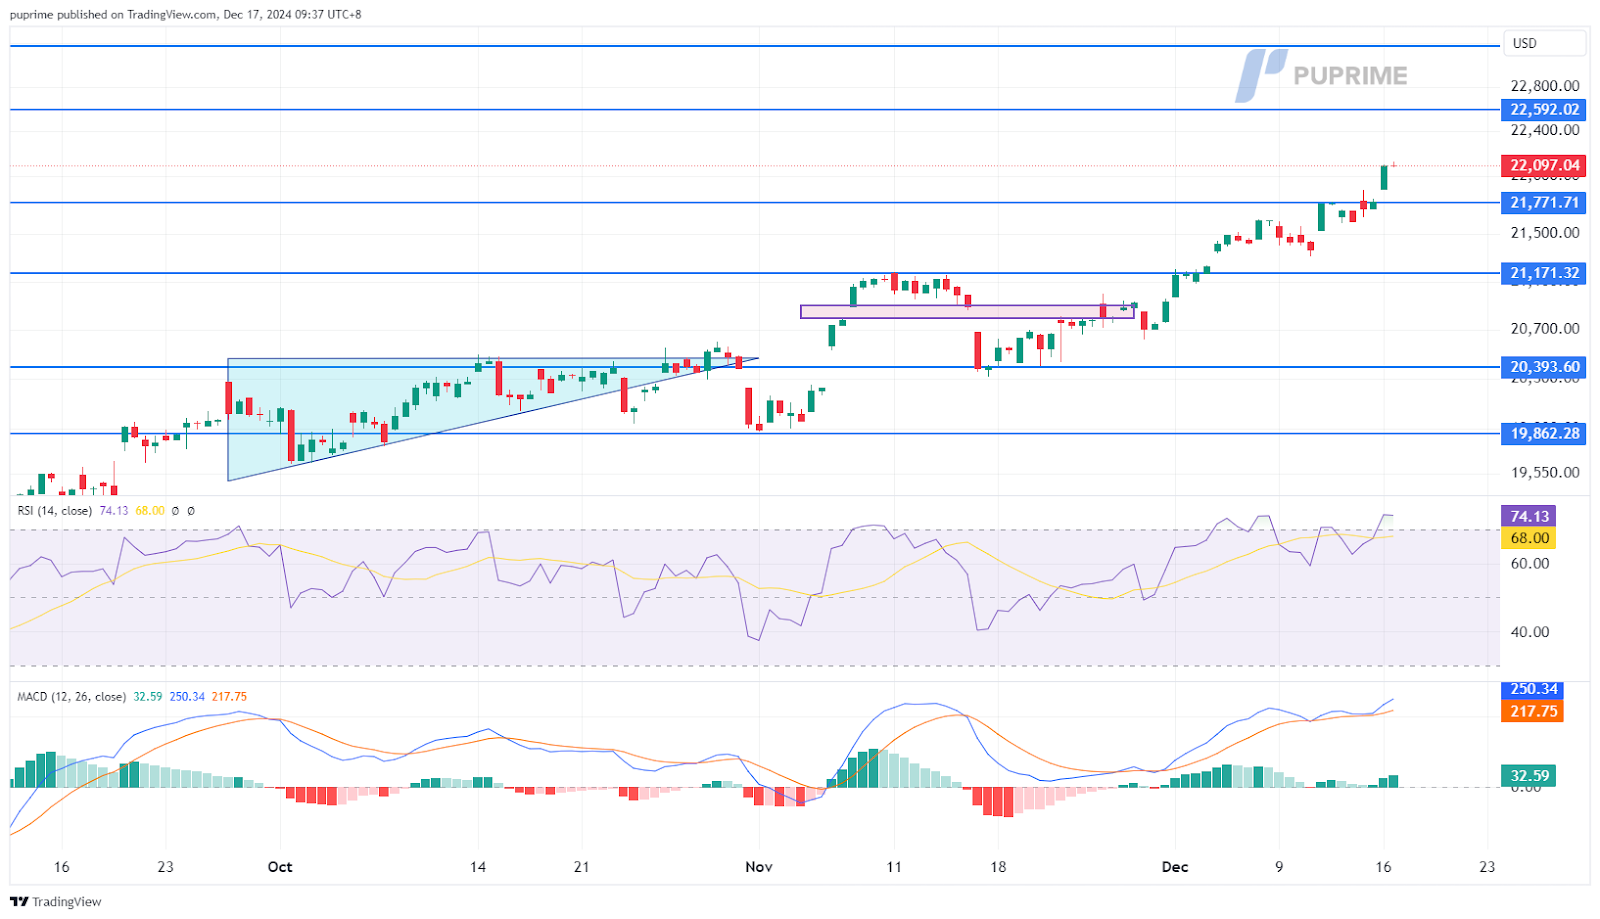Select the pink rectangle zone drawing

click(967, 312)
